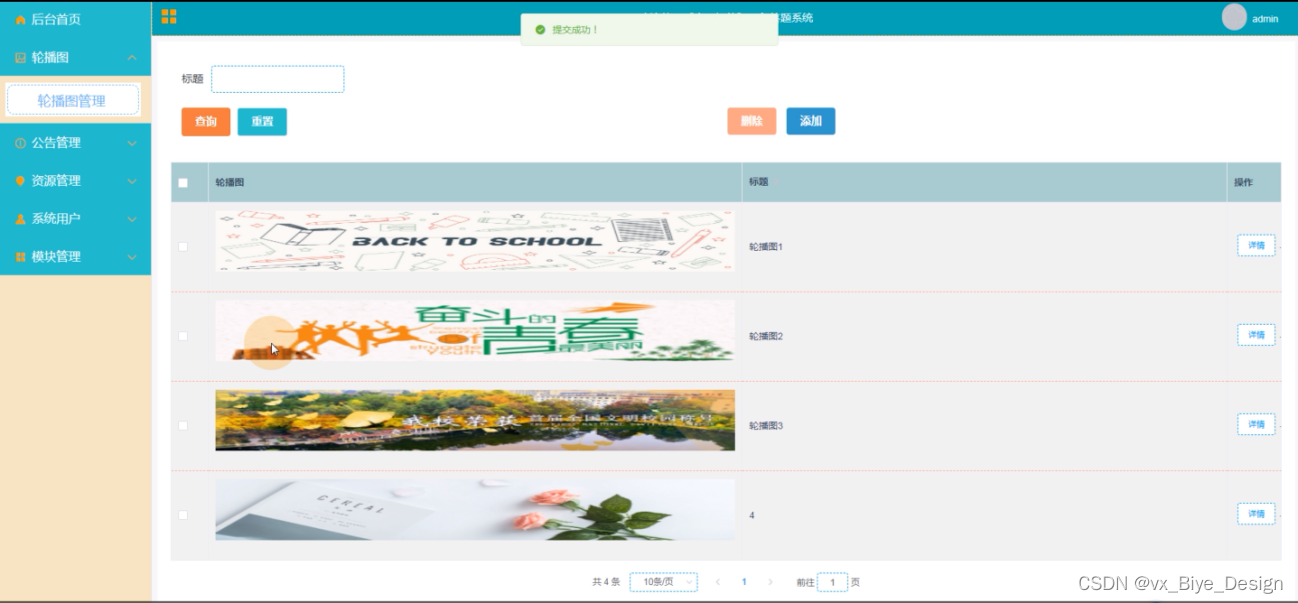Screen dimensions: 1298x603
Task: Click the orange 查询 button
Action: tap(206, 121)
